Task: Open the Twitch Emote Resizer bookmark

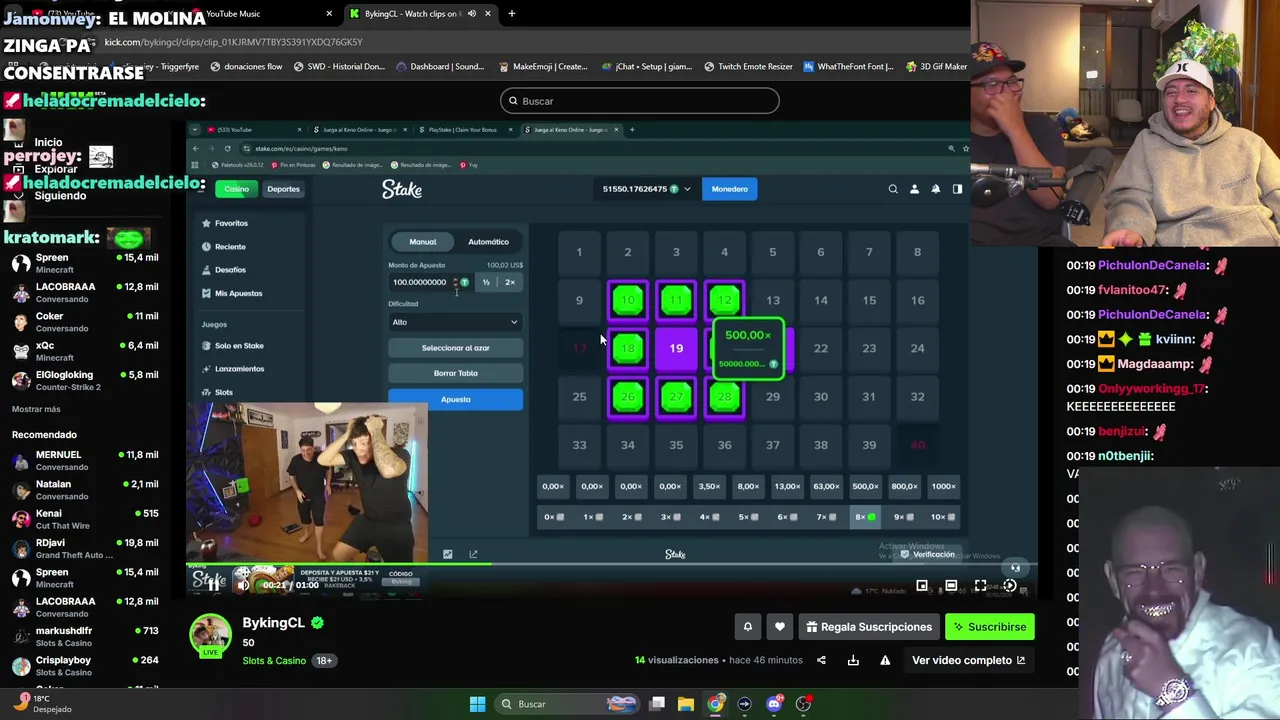Action: click(748, 67)
